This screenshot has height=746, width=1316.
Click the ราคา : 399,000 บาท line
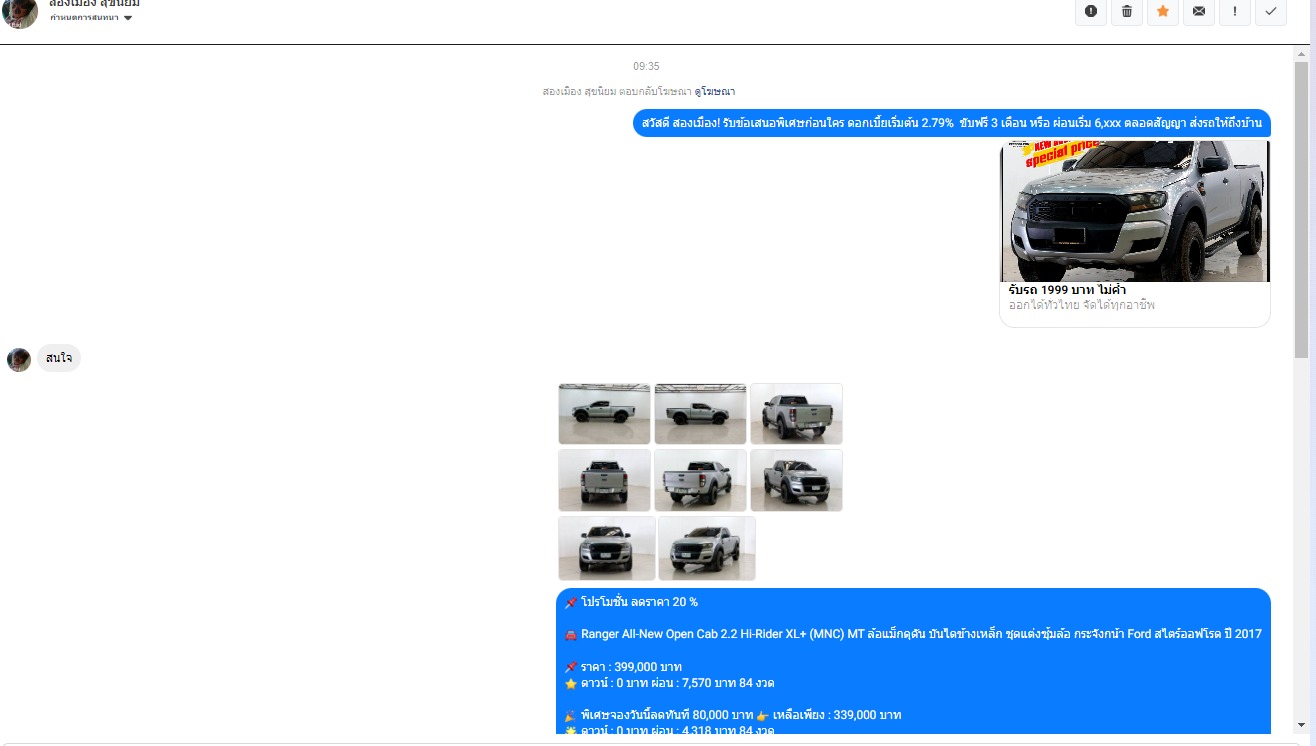pyautogui.click(x=623, y=667)
